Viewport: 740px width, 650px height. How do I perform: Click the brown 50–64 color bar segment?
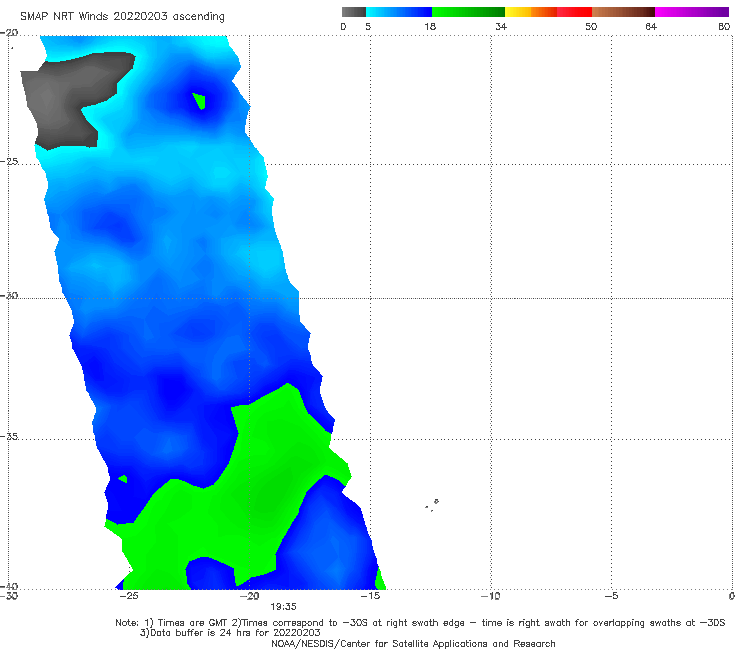coord(623,12)
